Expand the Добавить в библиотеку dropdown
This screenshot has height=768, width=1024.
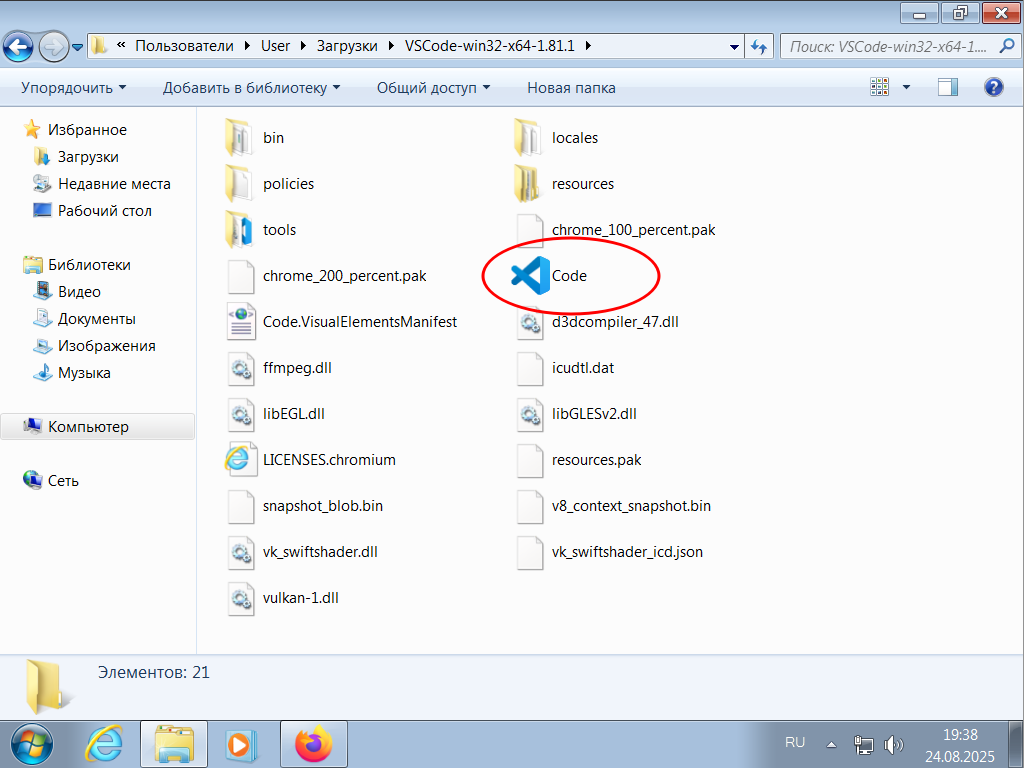pos(251,88)
